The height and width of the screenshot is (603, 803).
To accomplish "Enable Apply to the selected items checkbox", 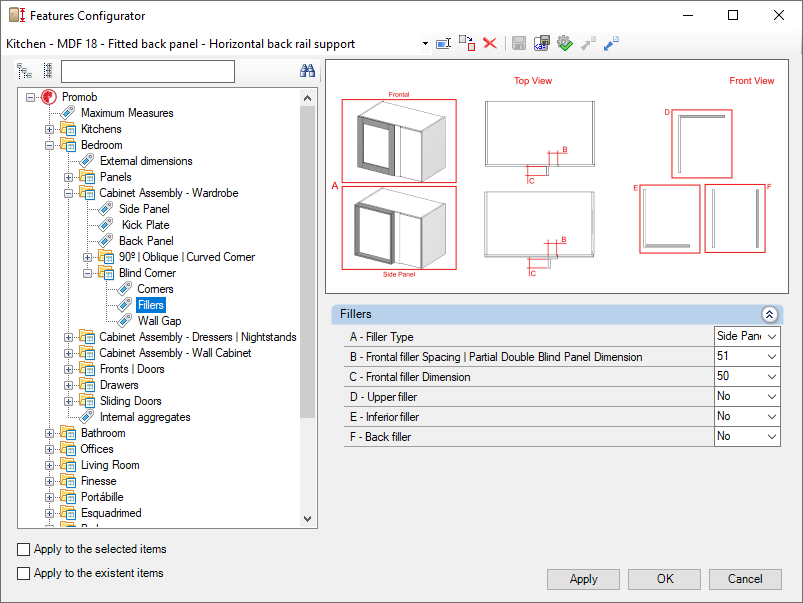I will click(x=24, y=549).
